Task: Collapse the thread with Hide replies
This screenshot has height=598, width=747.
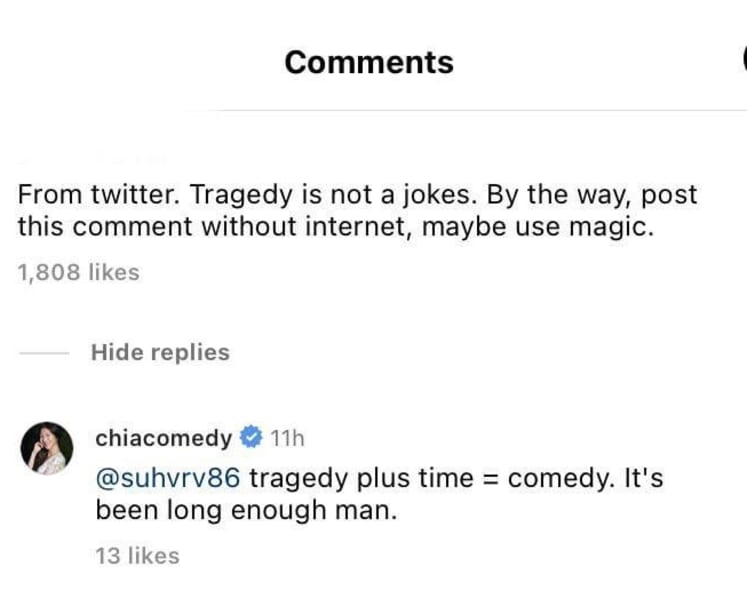Action: [x=160, y=353]
